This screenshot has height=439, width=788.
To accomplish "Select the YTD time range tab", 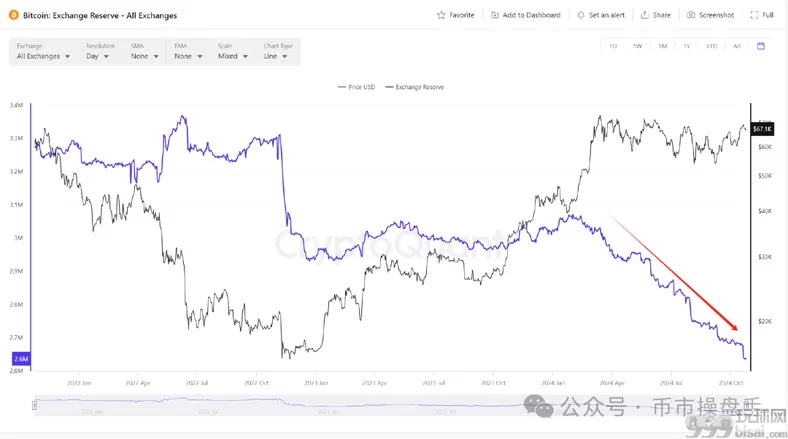I will click(712, 46).
